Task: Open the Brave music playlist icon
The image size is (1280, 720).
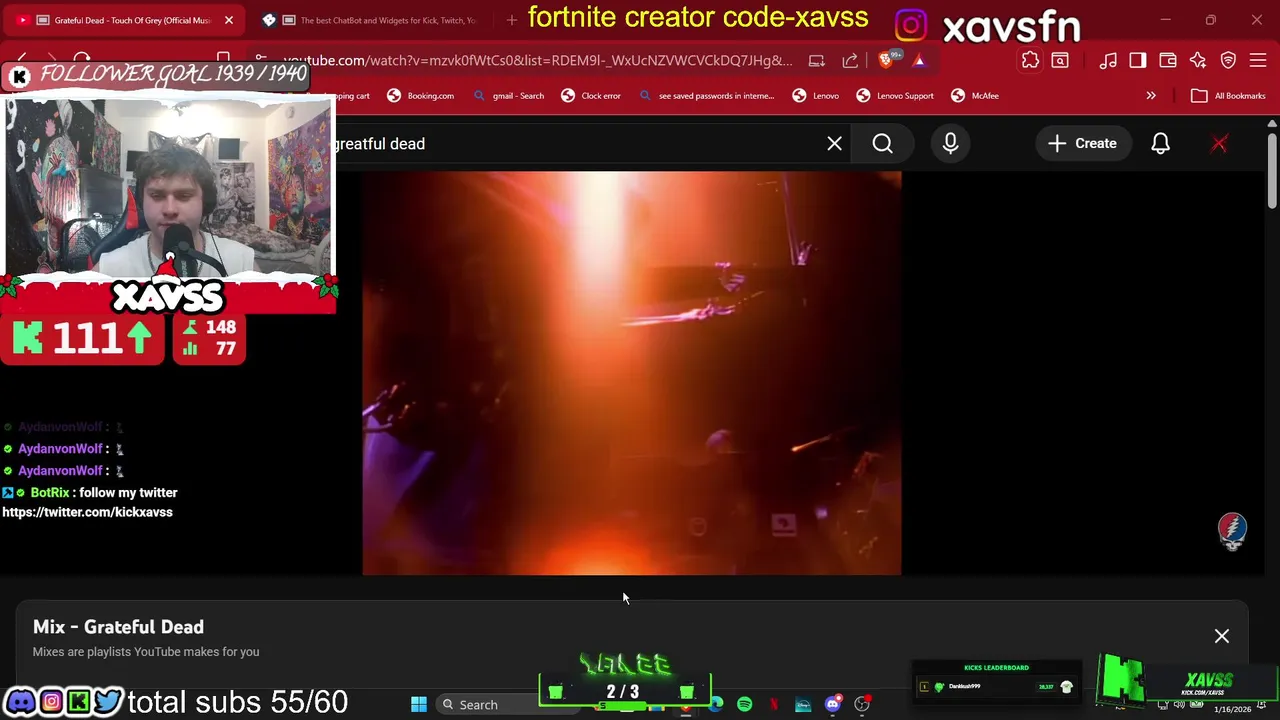Action: pyautogui.click(x=1108, y=61)
